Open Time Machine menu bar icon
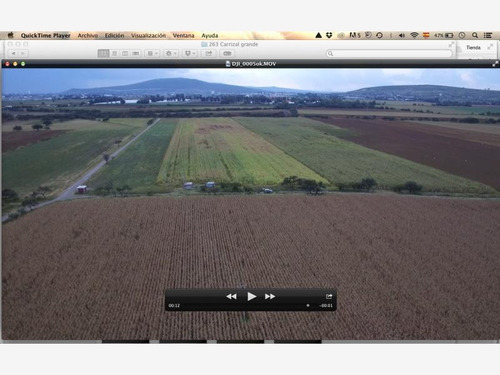 (x=379, y=35)
